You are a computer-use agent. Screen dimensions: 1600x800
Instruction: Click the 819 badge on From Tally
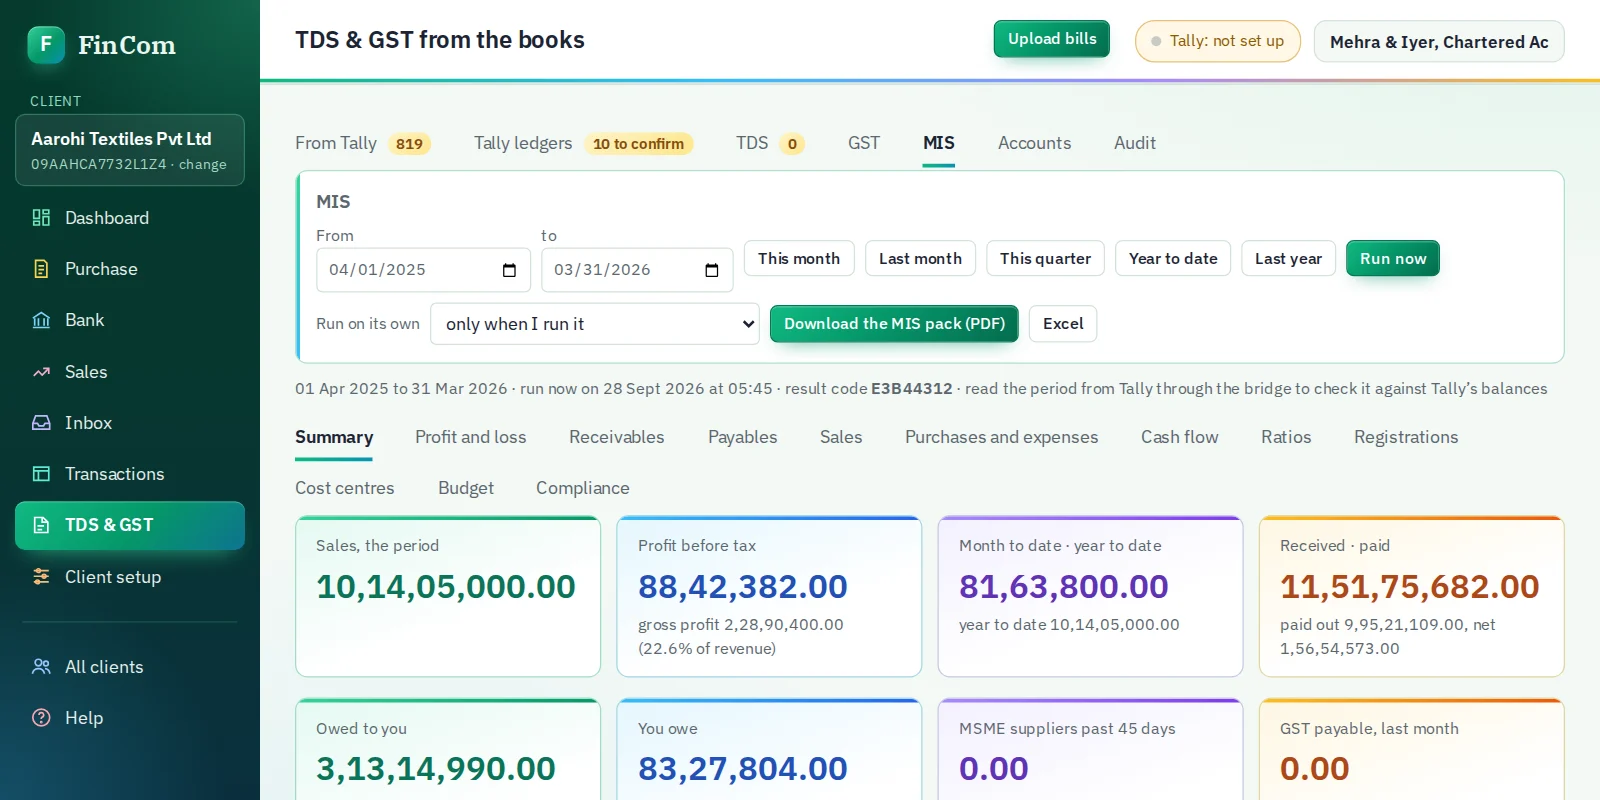tap(409, 144)
